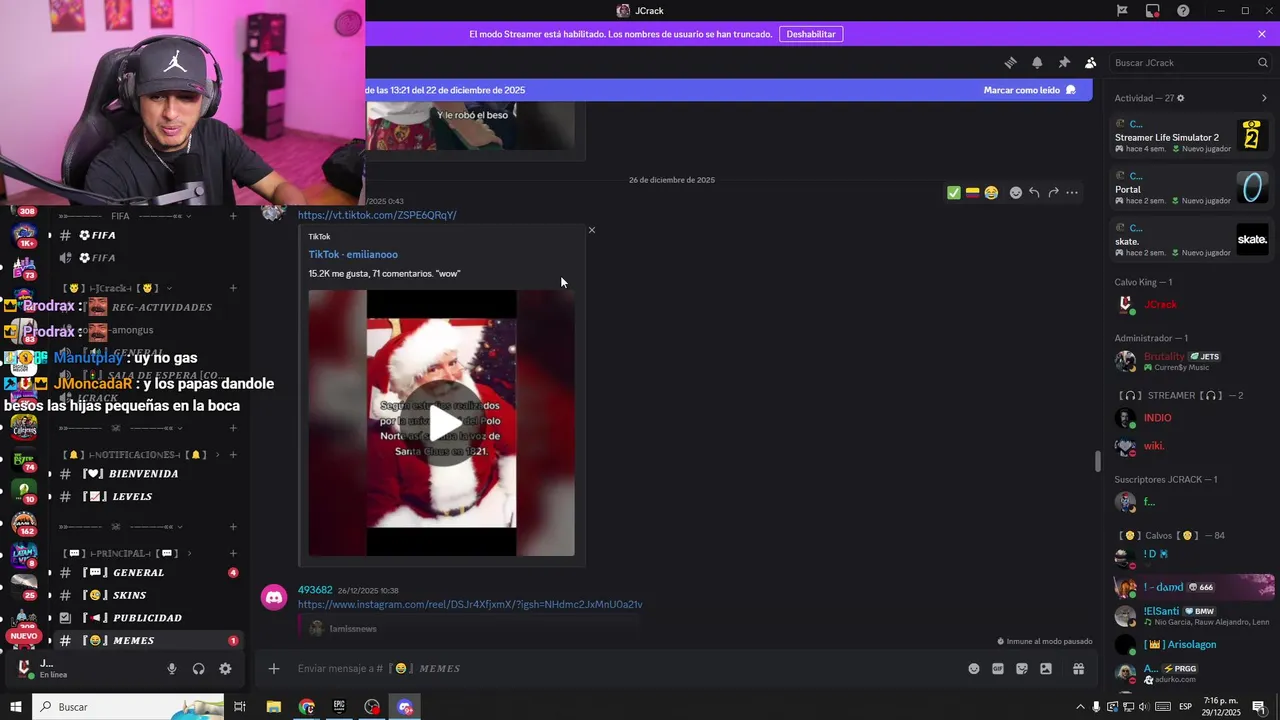1280x720 pixels.
Task: Open member INDIO in STREAMER list
Action: coord(1192,418)
